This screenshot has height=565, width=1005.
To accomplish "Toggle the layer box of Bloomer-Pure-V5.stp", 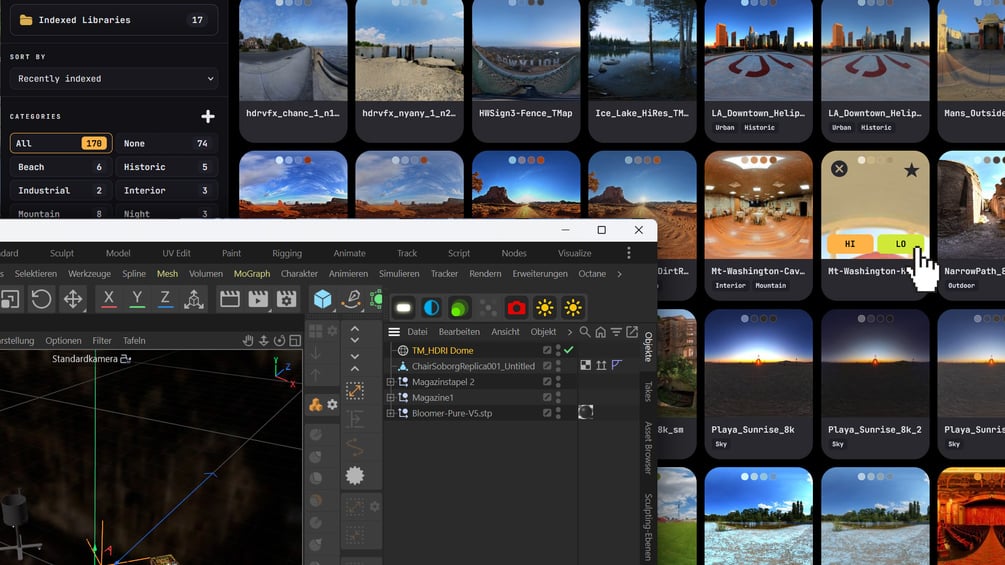I will pyautogui.click(x=547, y=413).
